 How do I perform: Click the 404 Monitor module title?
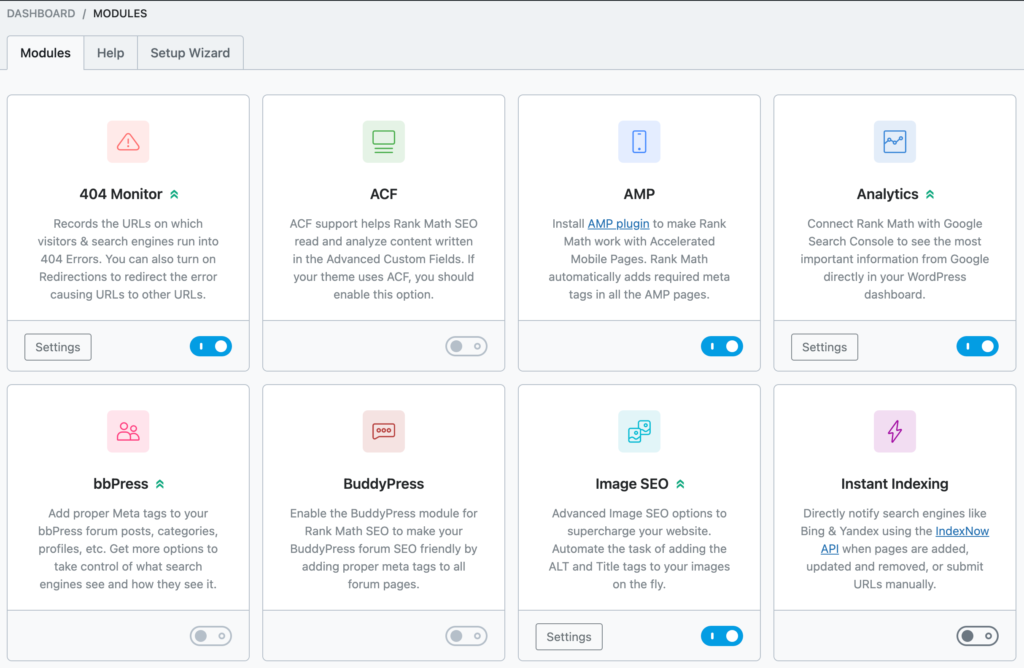click(121, 194)
